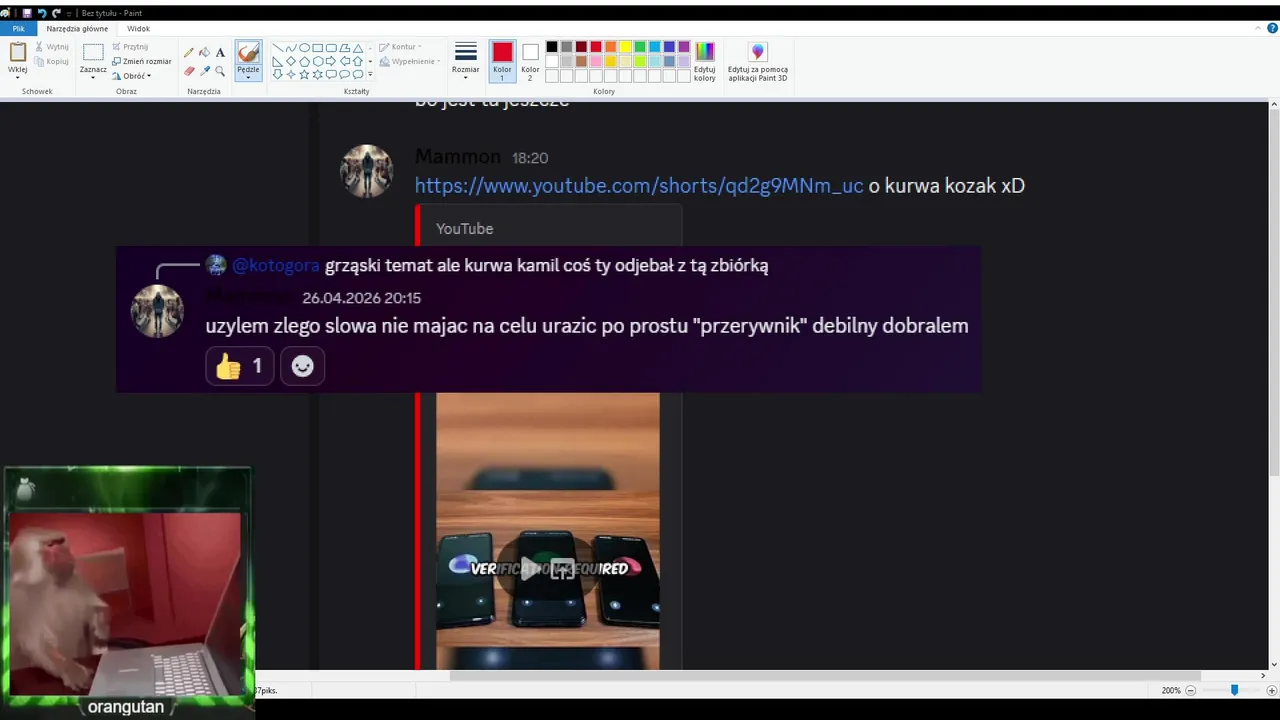Click the @kotogora mention in reply
The image size is (1280, 720).
(x=276, y=265)
